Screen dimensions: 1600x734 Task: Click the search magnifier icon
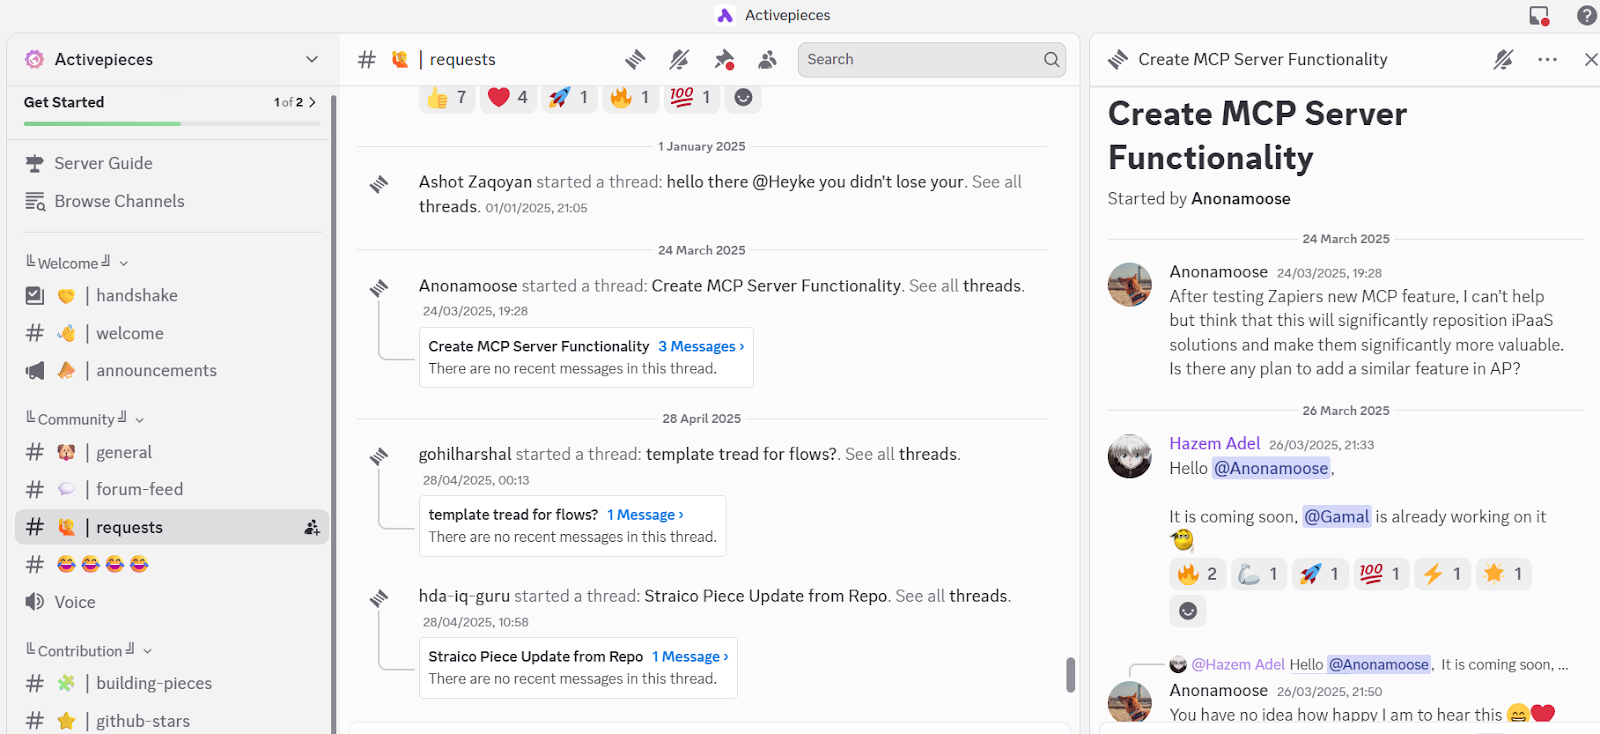1051,60
